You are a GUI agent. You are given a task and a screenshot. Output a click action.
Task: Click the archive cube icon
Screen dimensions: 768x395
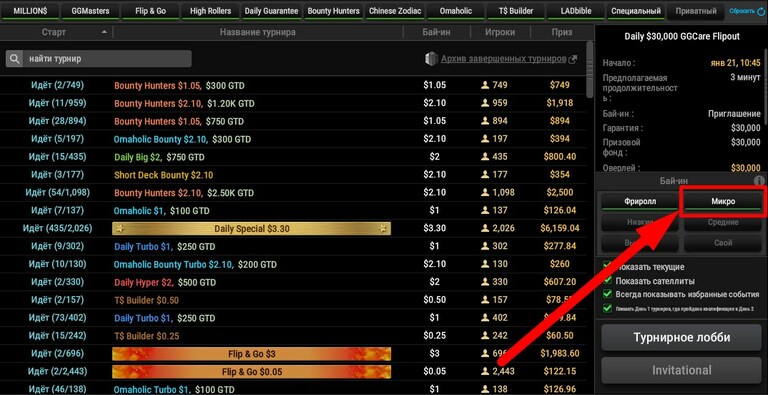tap(431, 59)
